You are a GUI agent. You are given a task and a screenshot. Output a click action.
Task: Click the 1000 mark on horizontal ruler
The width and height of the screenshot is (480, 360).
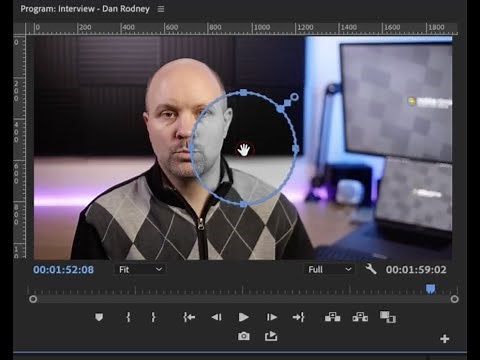click(262, 27)
